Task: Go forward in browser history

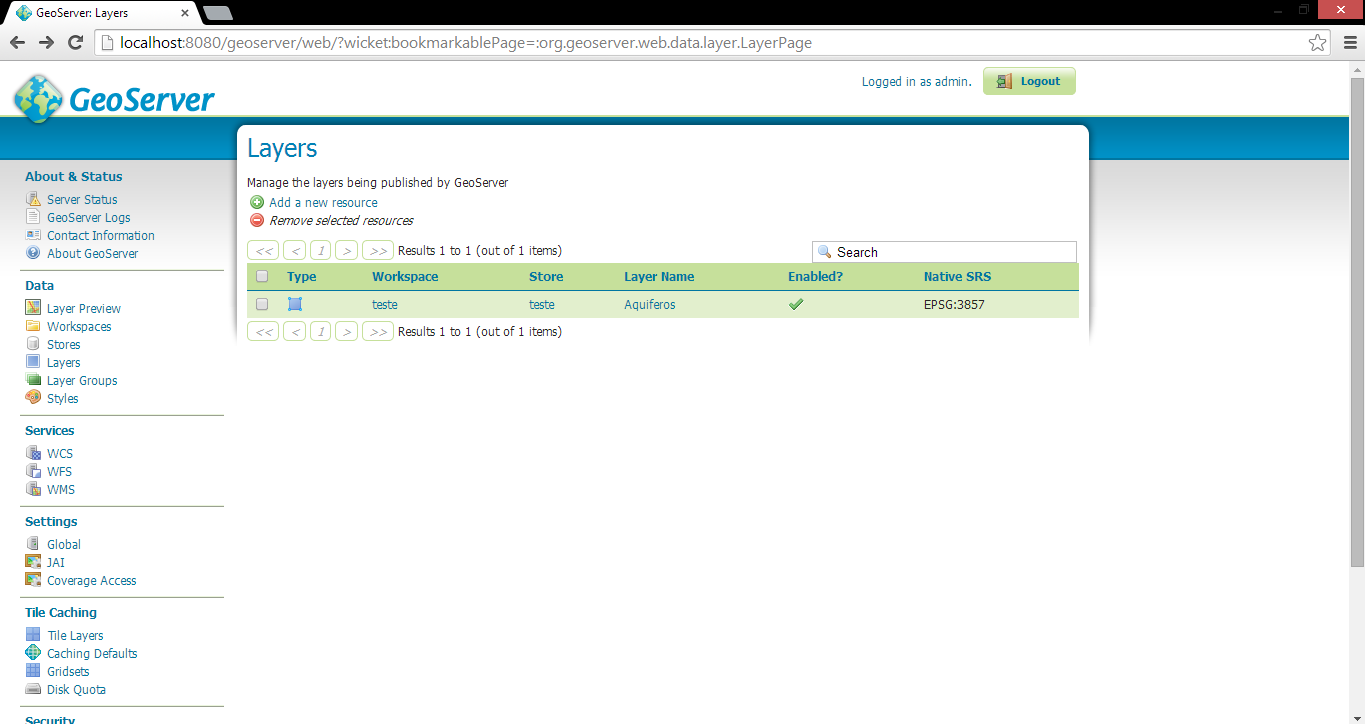Action: pyautogui.click(x=46, y=42)
